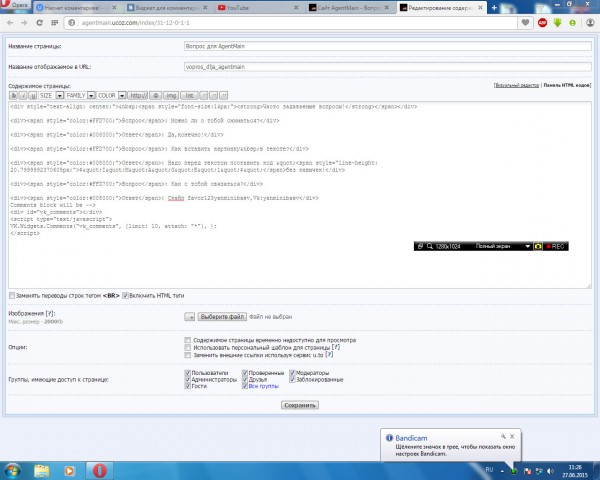Switch to the visual editor link
Screen dimensions: 600x480
point(516,85)
